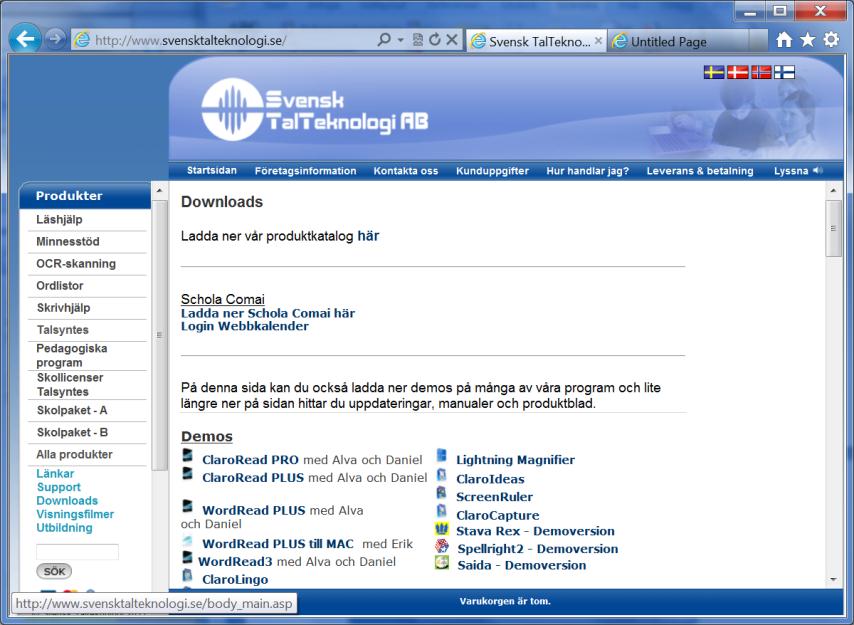Click the Compatibility View icon
Screen dimensions: 854x625
pos(418,39)
